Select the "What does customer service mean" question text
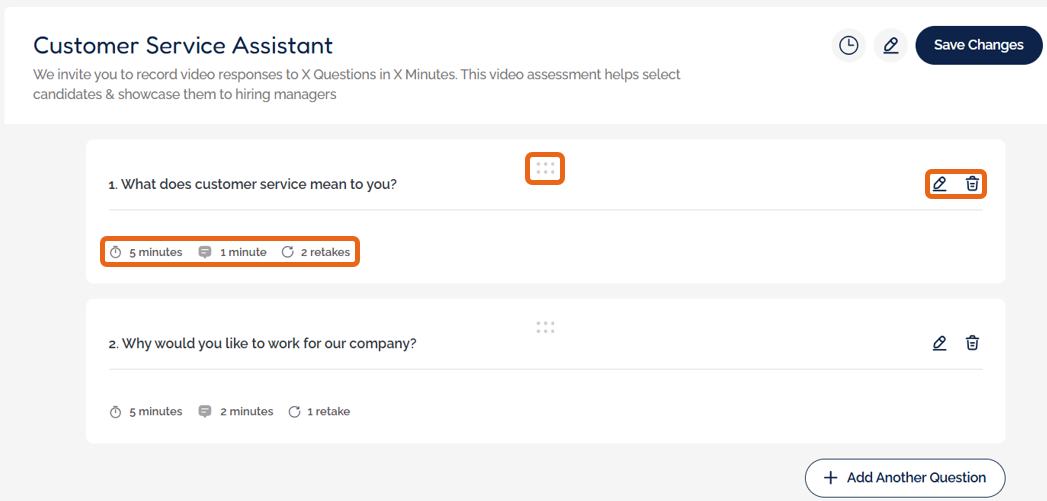1047x501 pixels. pyautogui.click(x=253, y=184)
